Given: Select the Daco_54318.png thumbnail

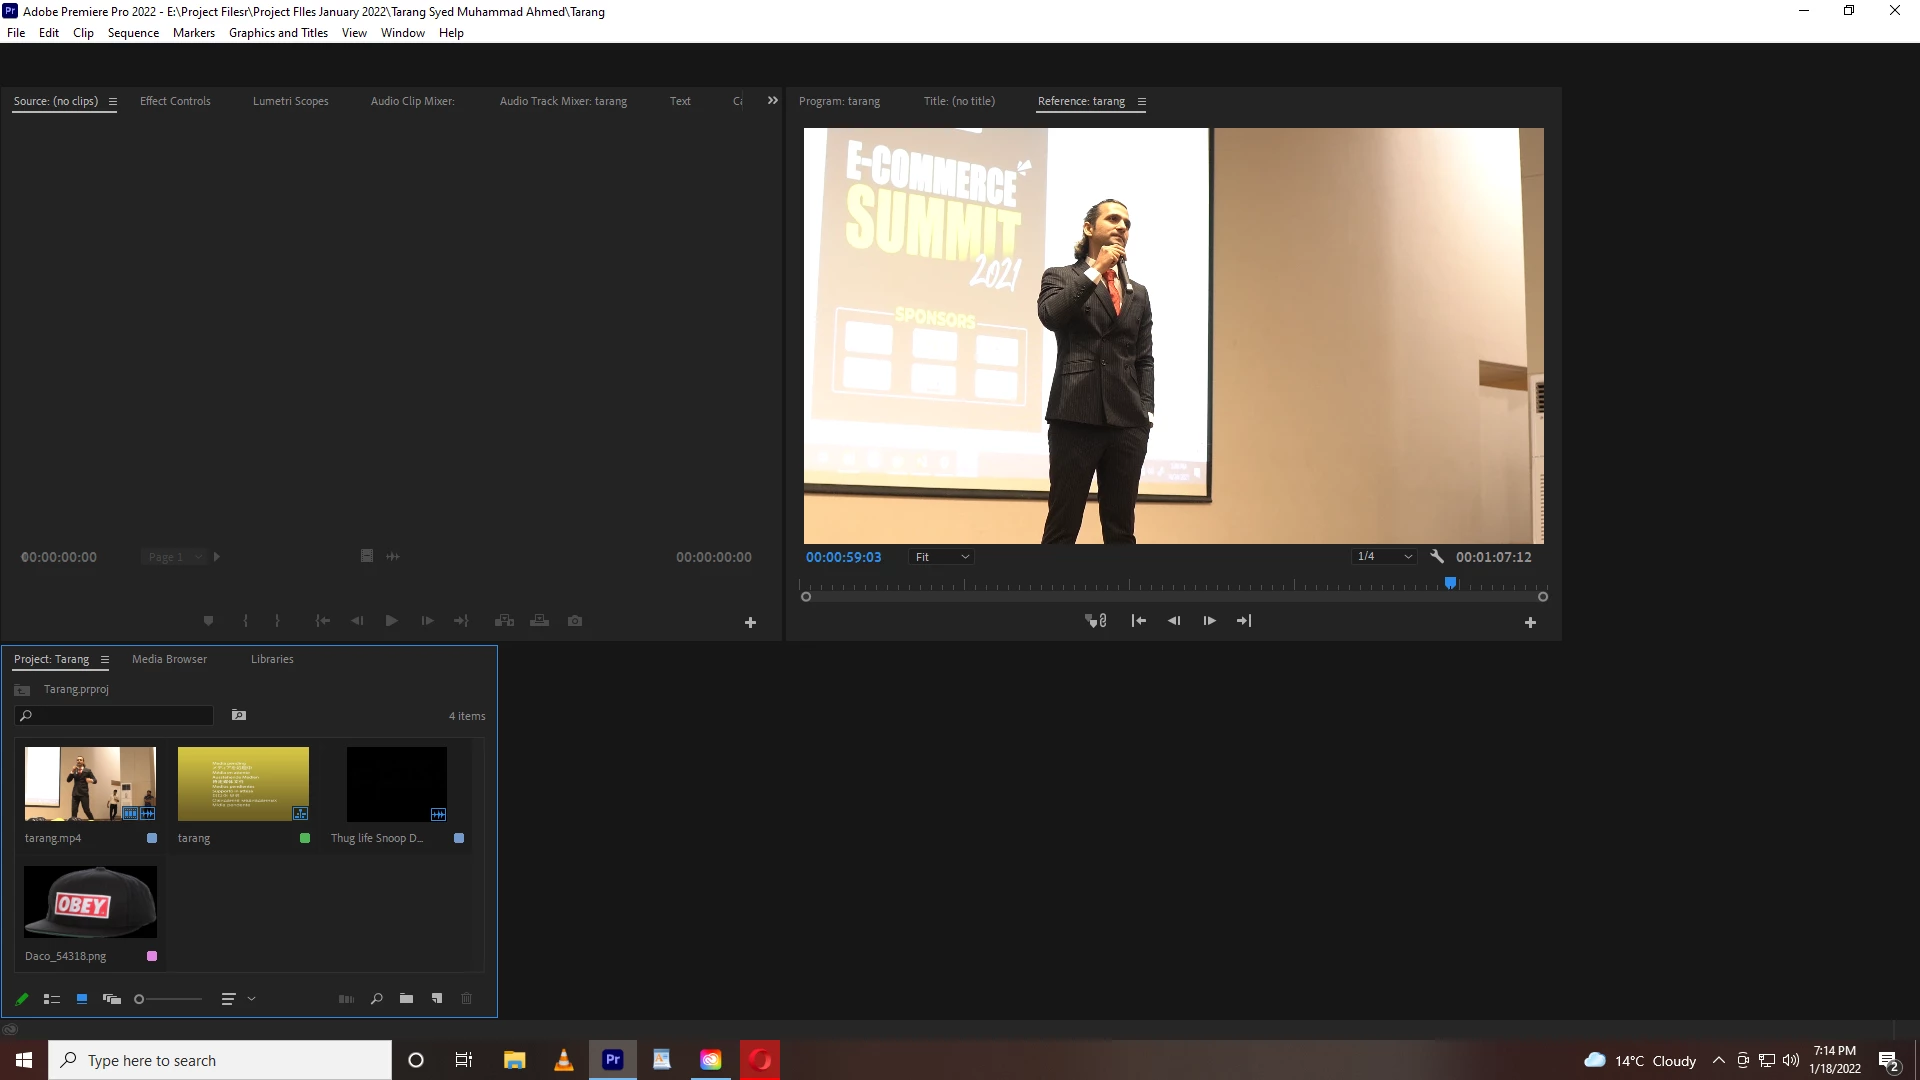Looking at the screenshot, I should (x=90, y=902).
